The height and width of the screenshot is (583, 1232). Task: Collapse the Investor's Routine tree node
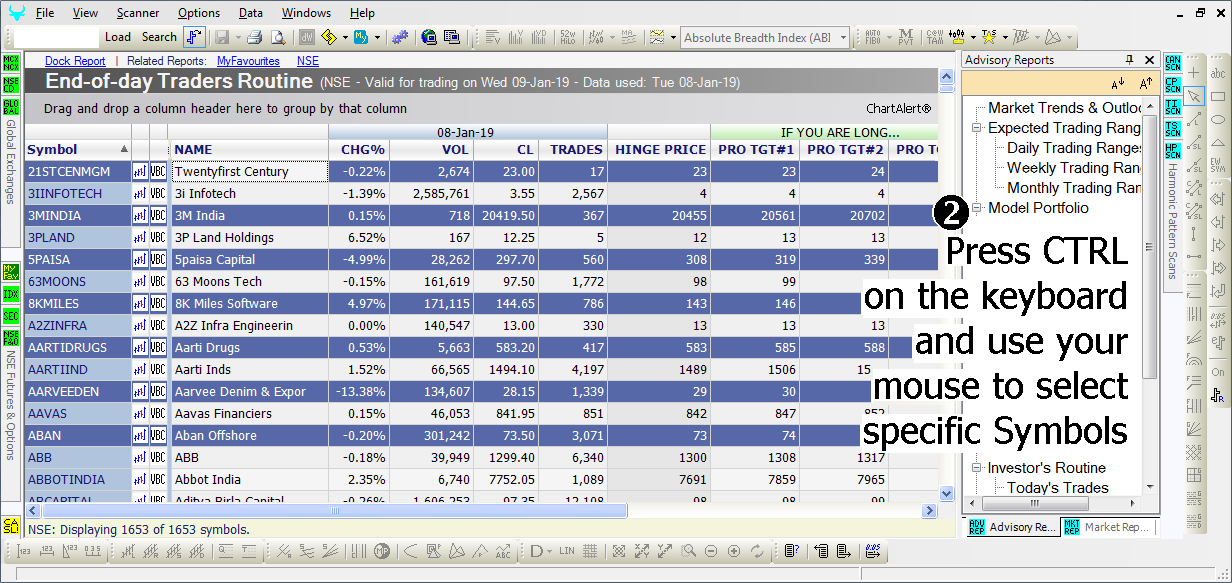976,468
